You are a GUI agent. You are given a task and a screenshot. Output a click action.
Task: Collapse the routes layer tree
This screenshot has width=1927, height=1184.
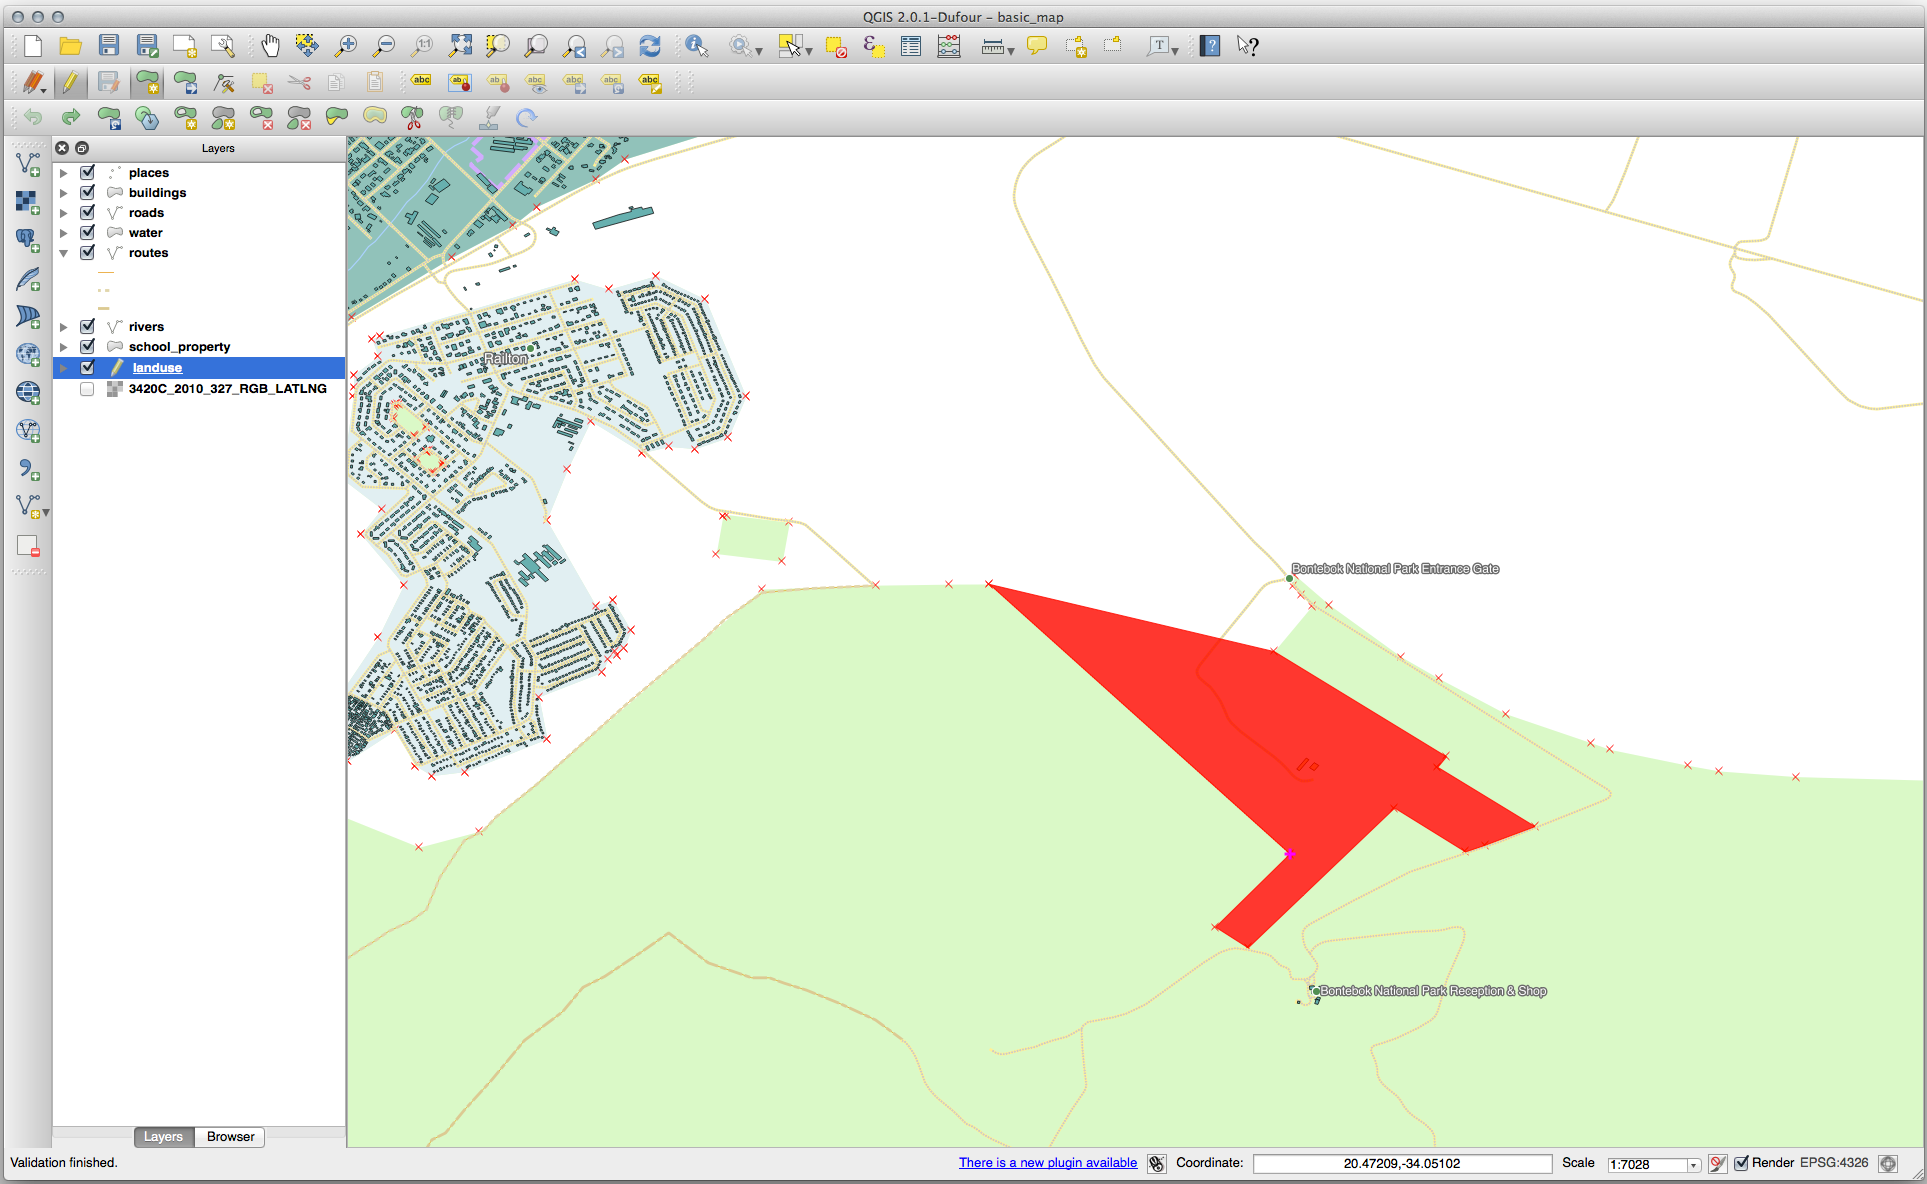pyautogui.click(x=64, y=253)
